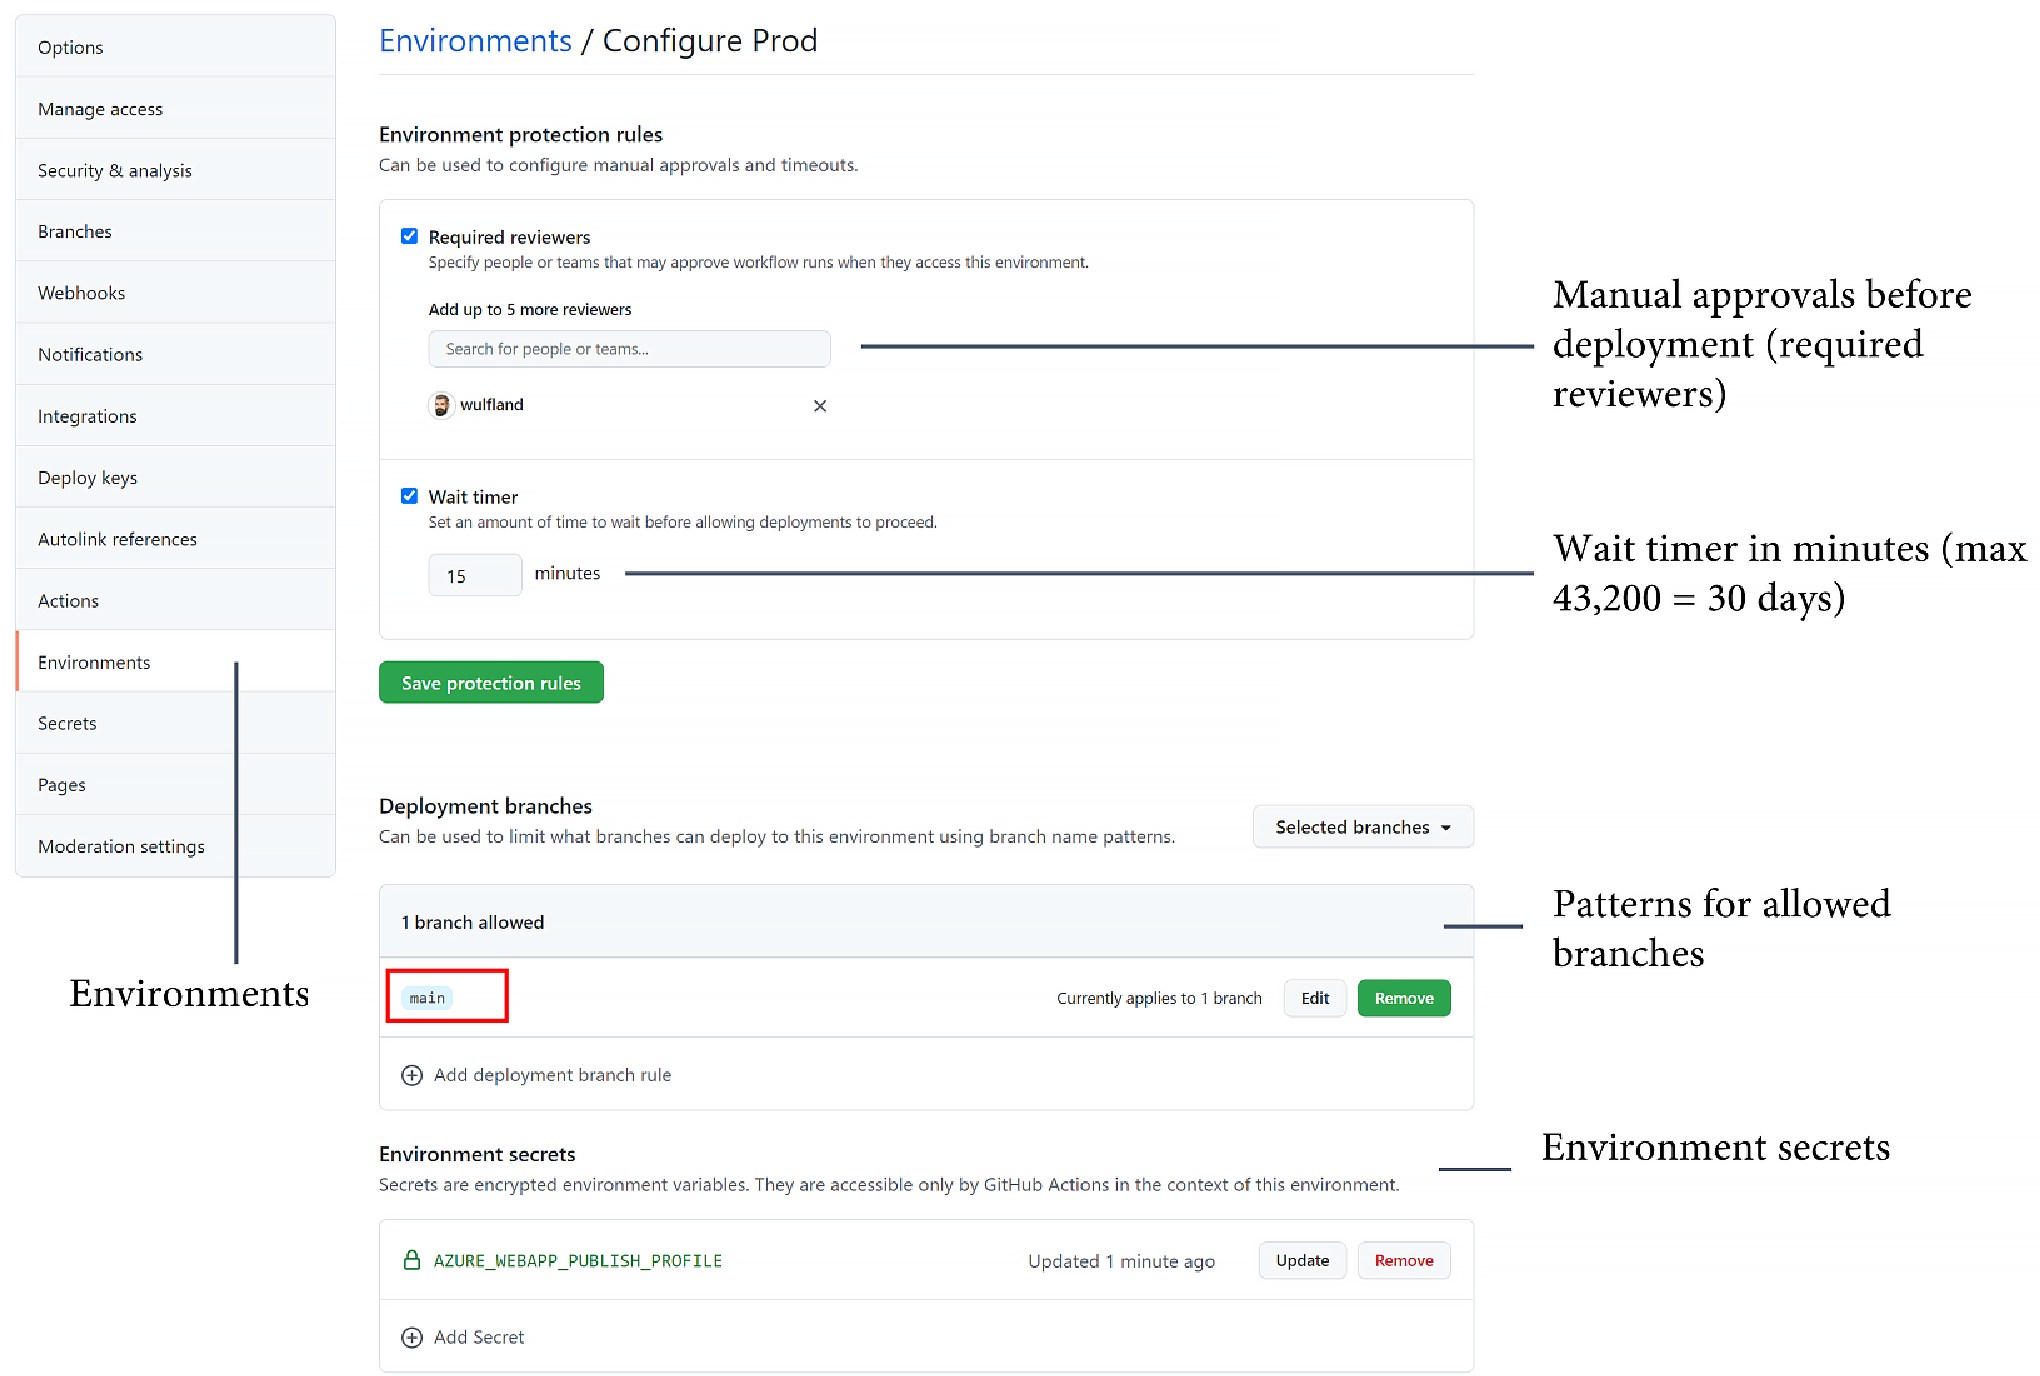This screenshot has width=2040, height=1376.
Task: Remove the AZURE_WEBAPP_PUBLISH_PROFILE secret
Action: [x=1404, y=1260]
